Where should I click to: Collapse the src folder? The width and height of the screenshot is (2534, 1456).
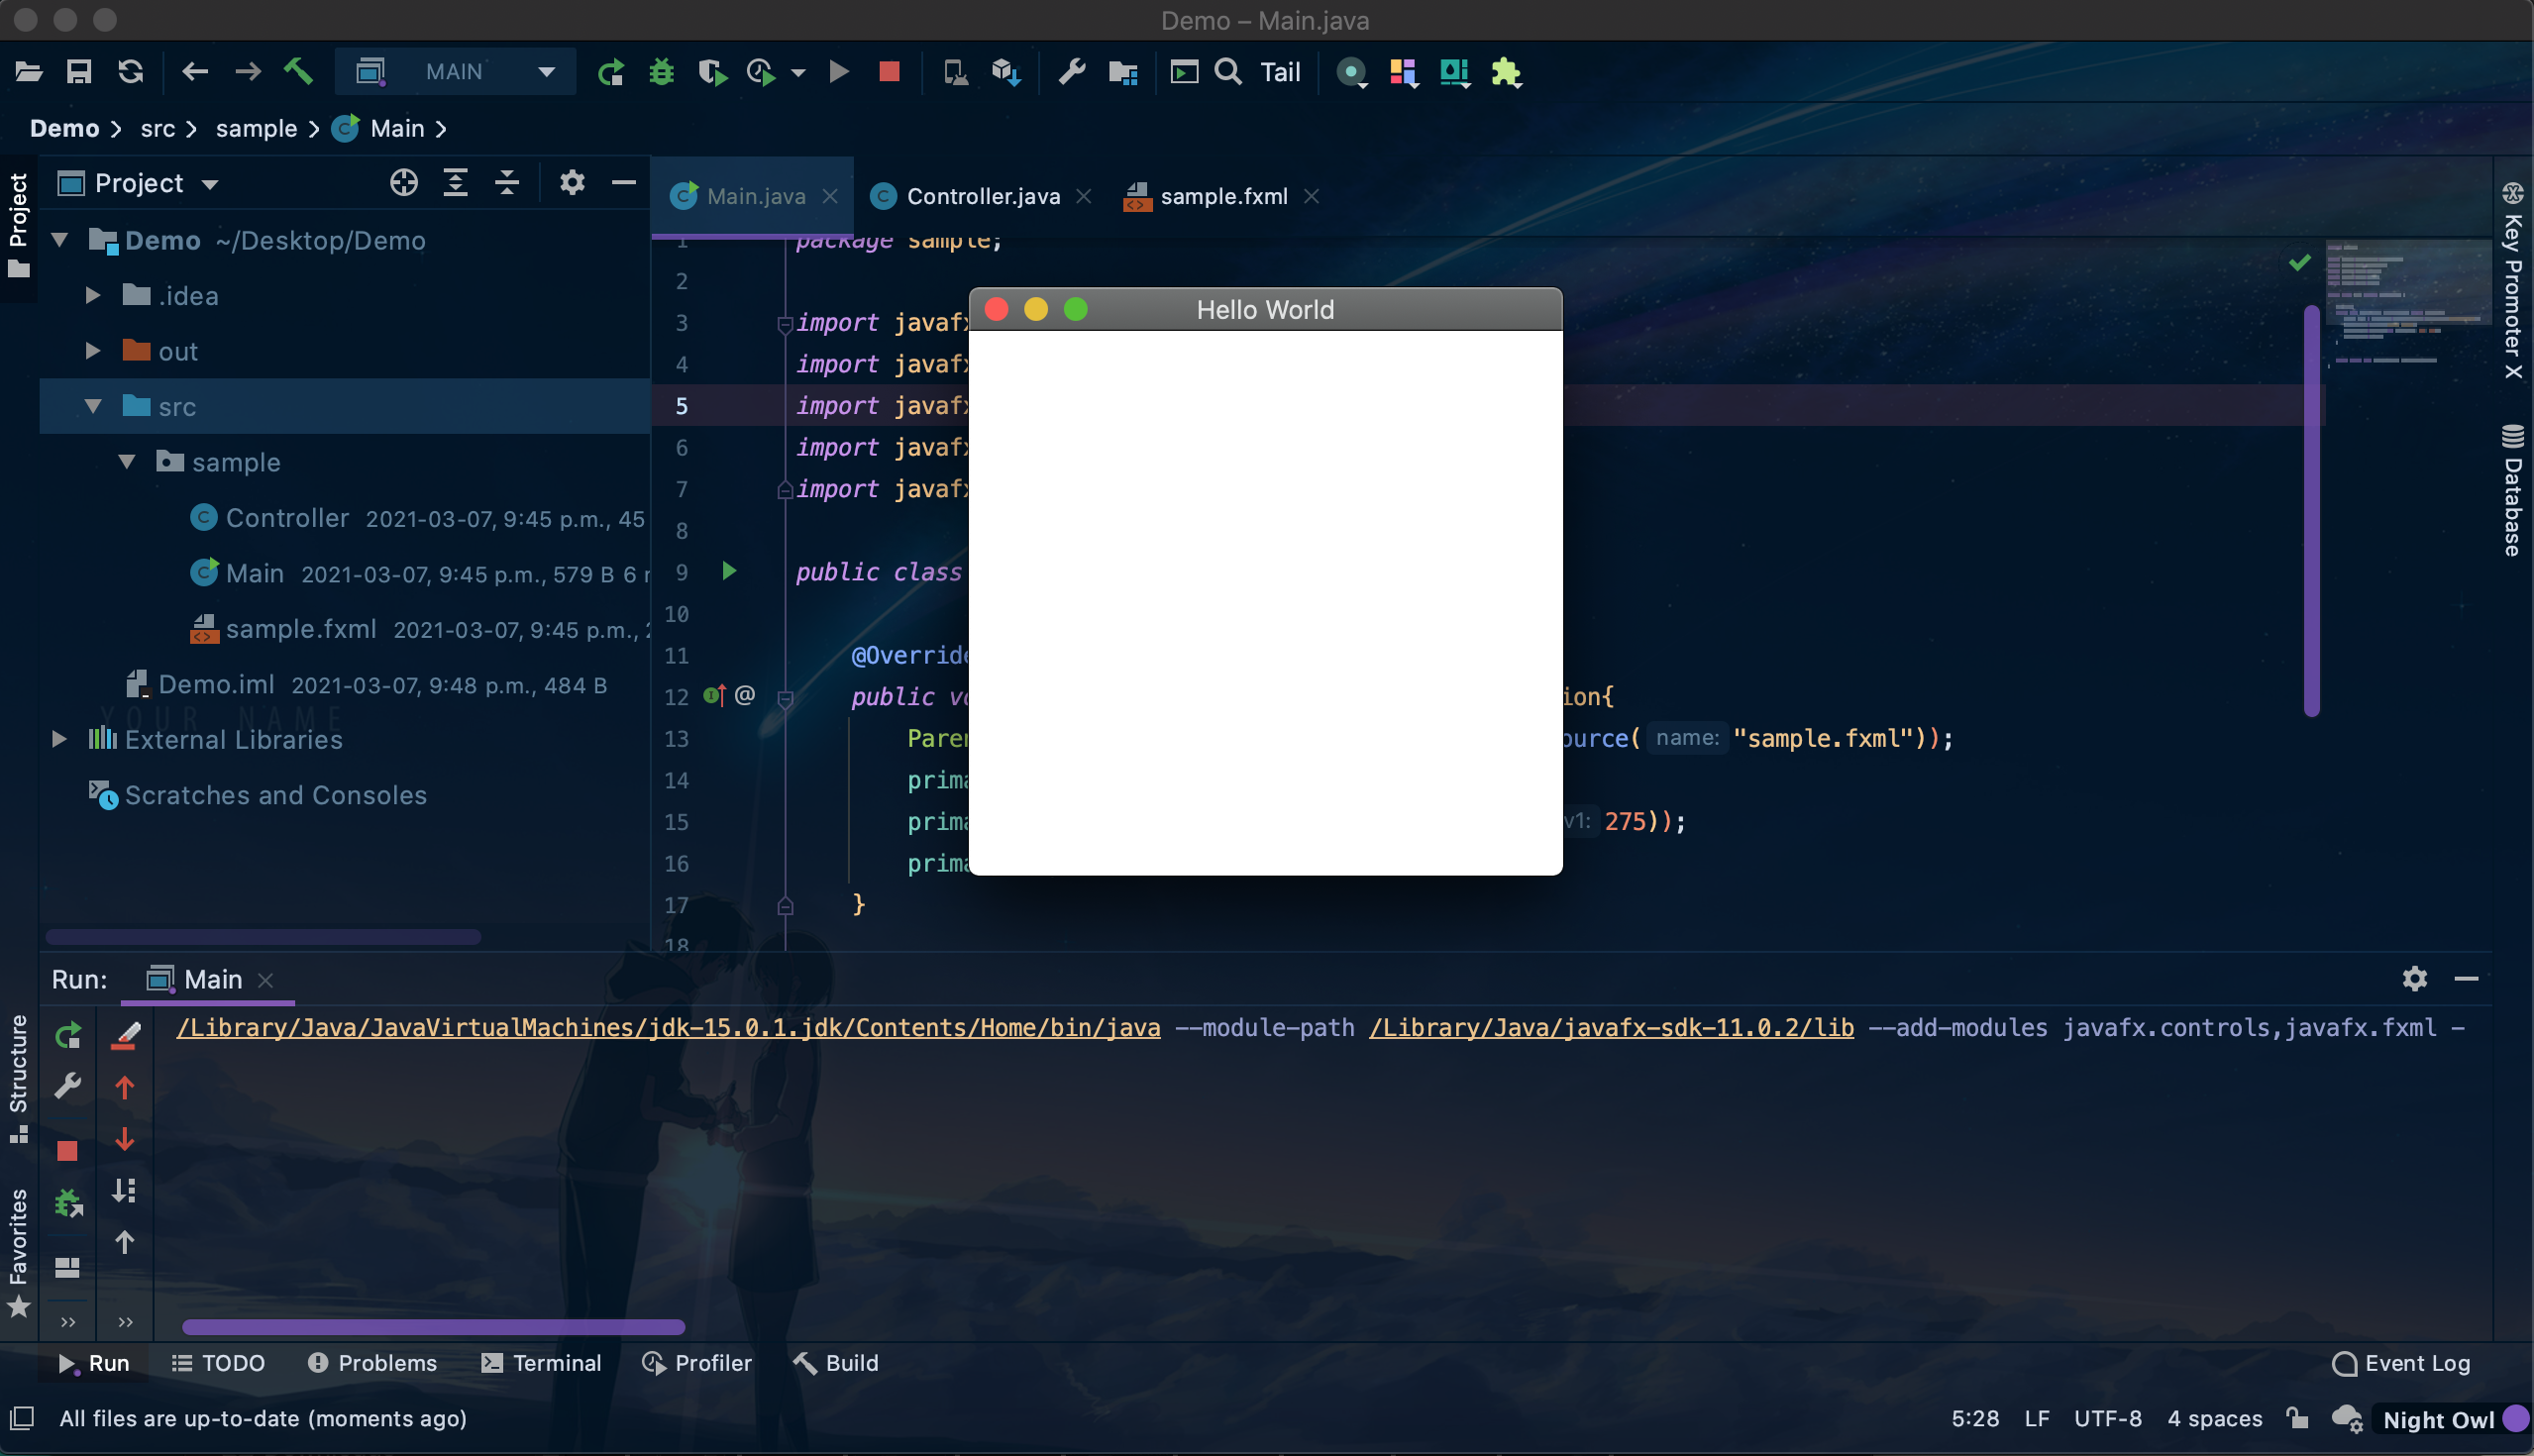click(x=94, y=406)
